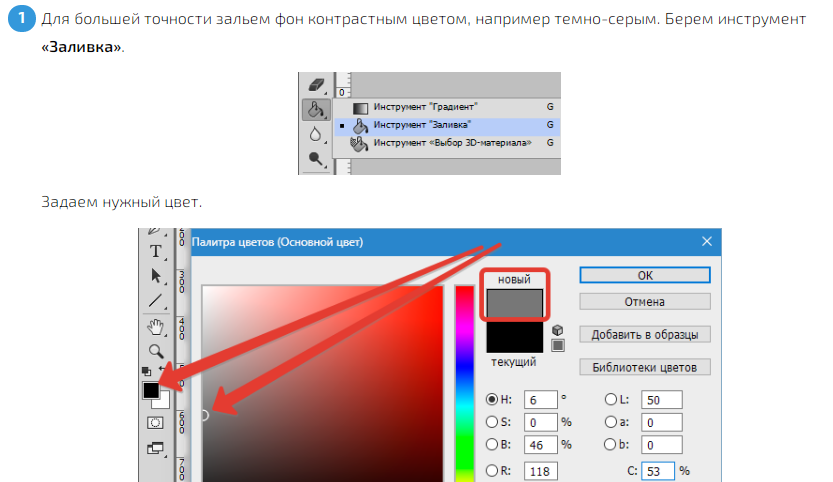833x482 pixels.
Task: Click the B brightness value field
Action: coord(538,445)
